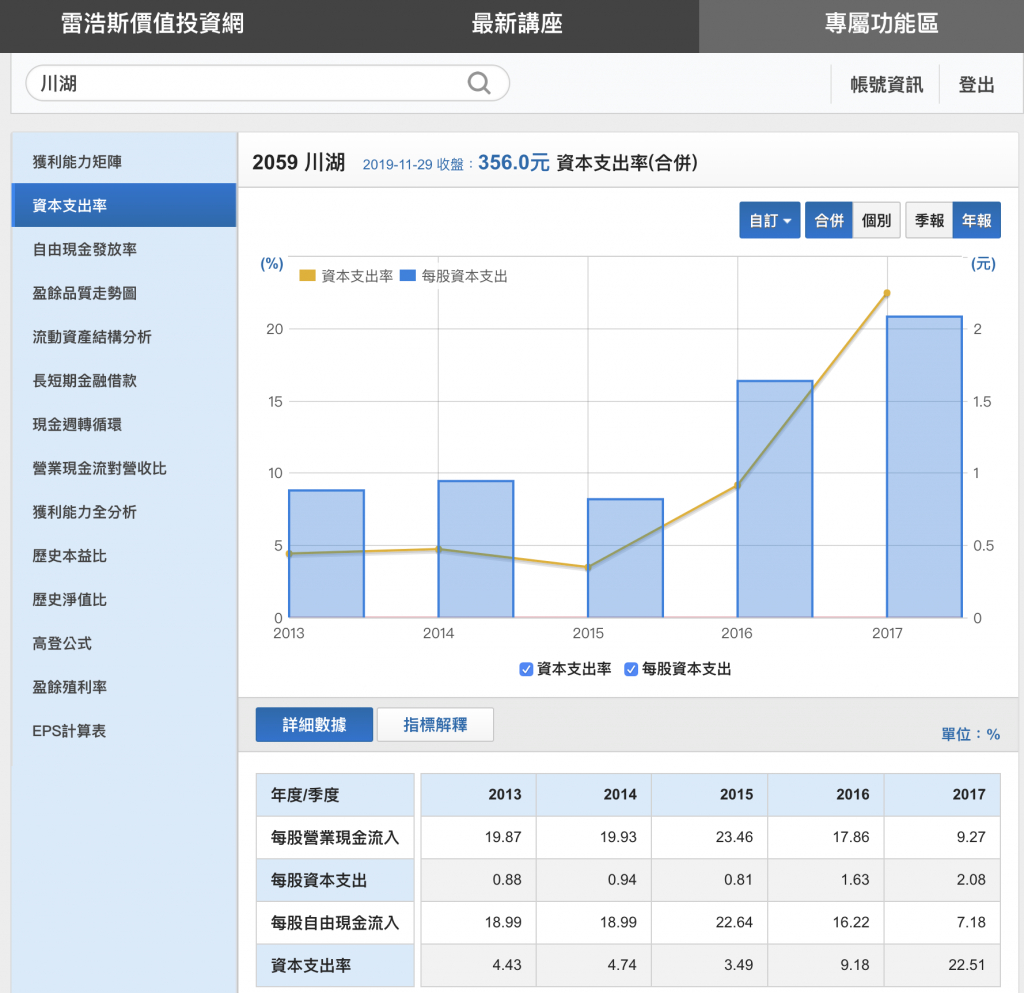Click the yellow 資本支出率 legend swatch
1024x993 pixels.
point(308,276)
